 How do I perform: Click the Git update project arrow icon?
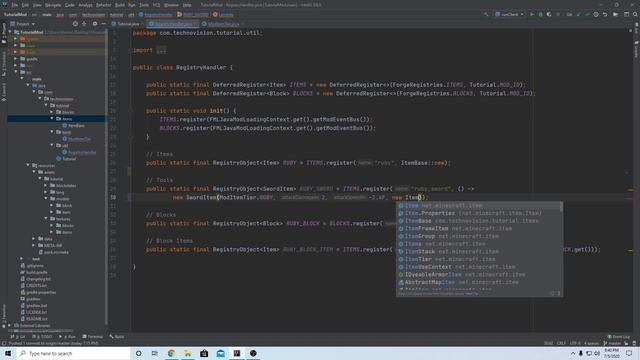579,14
